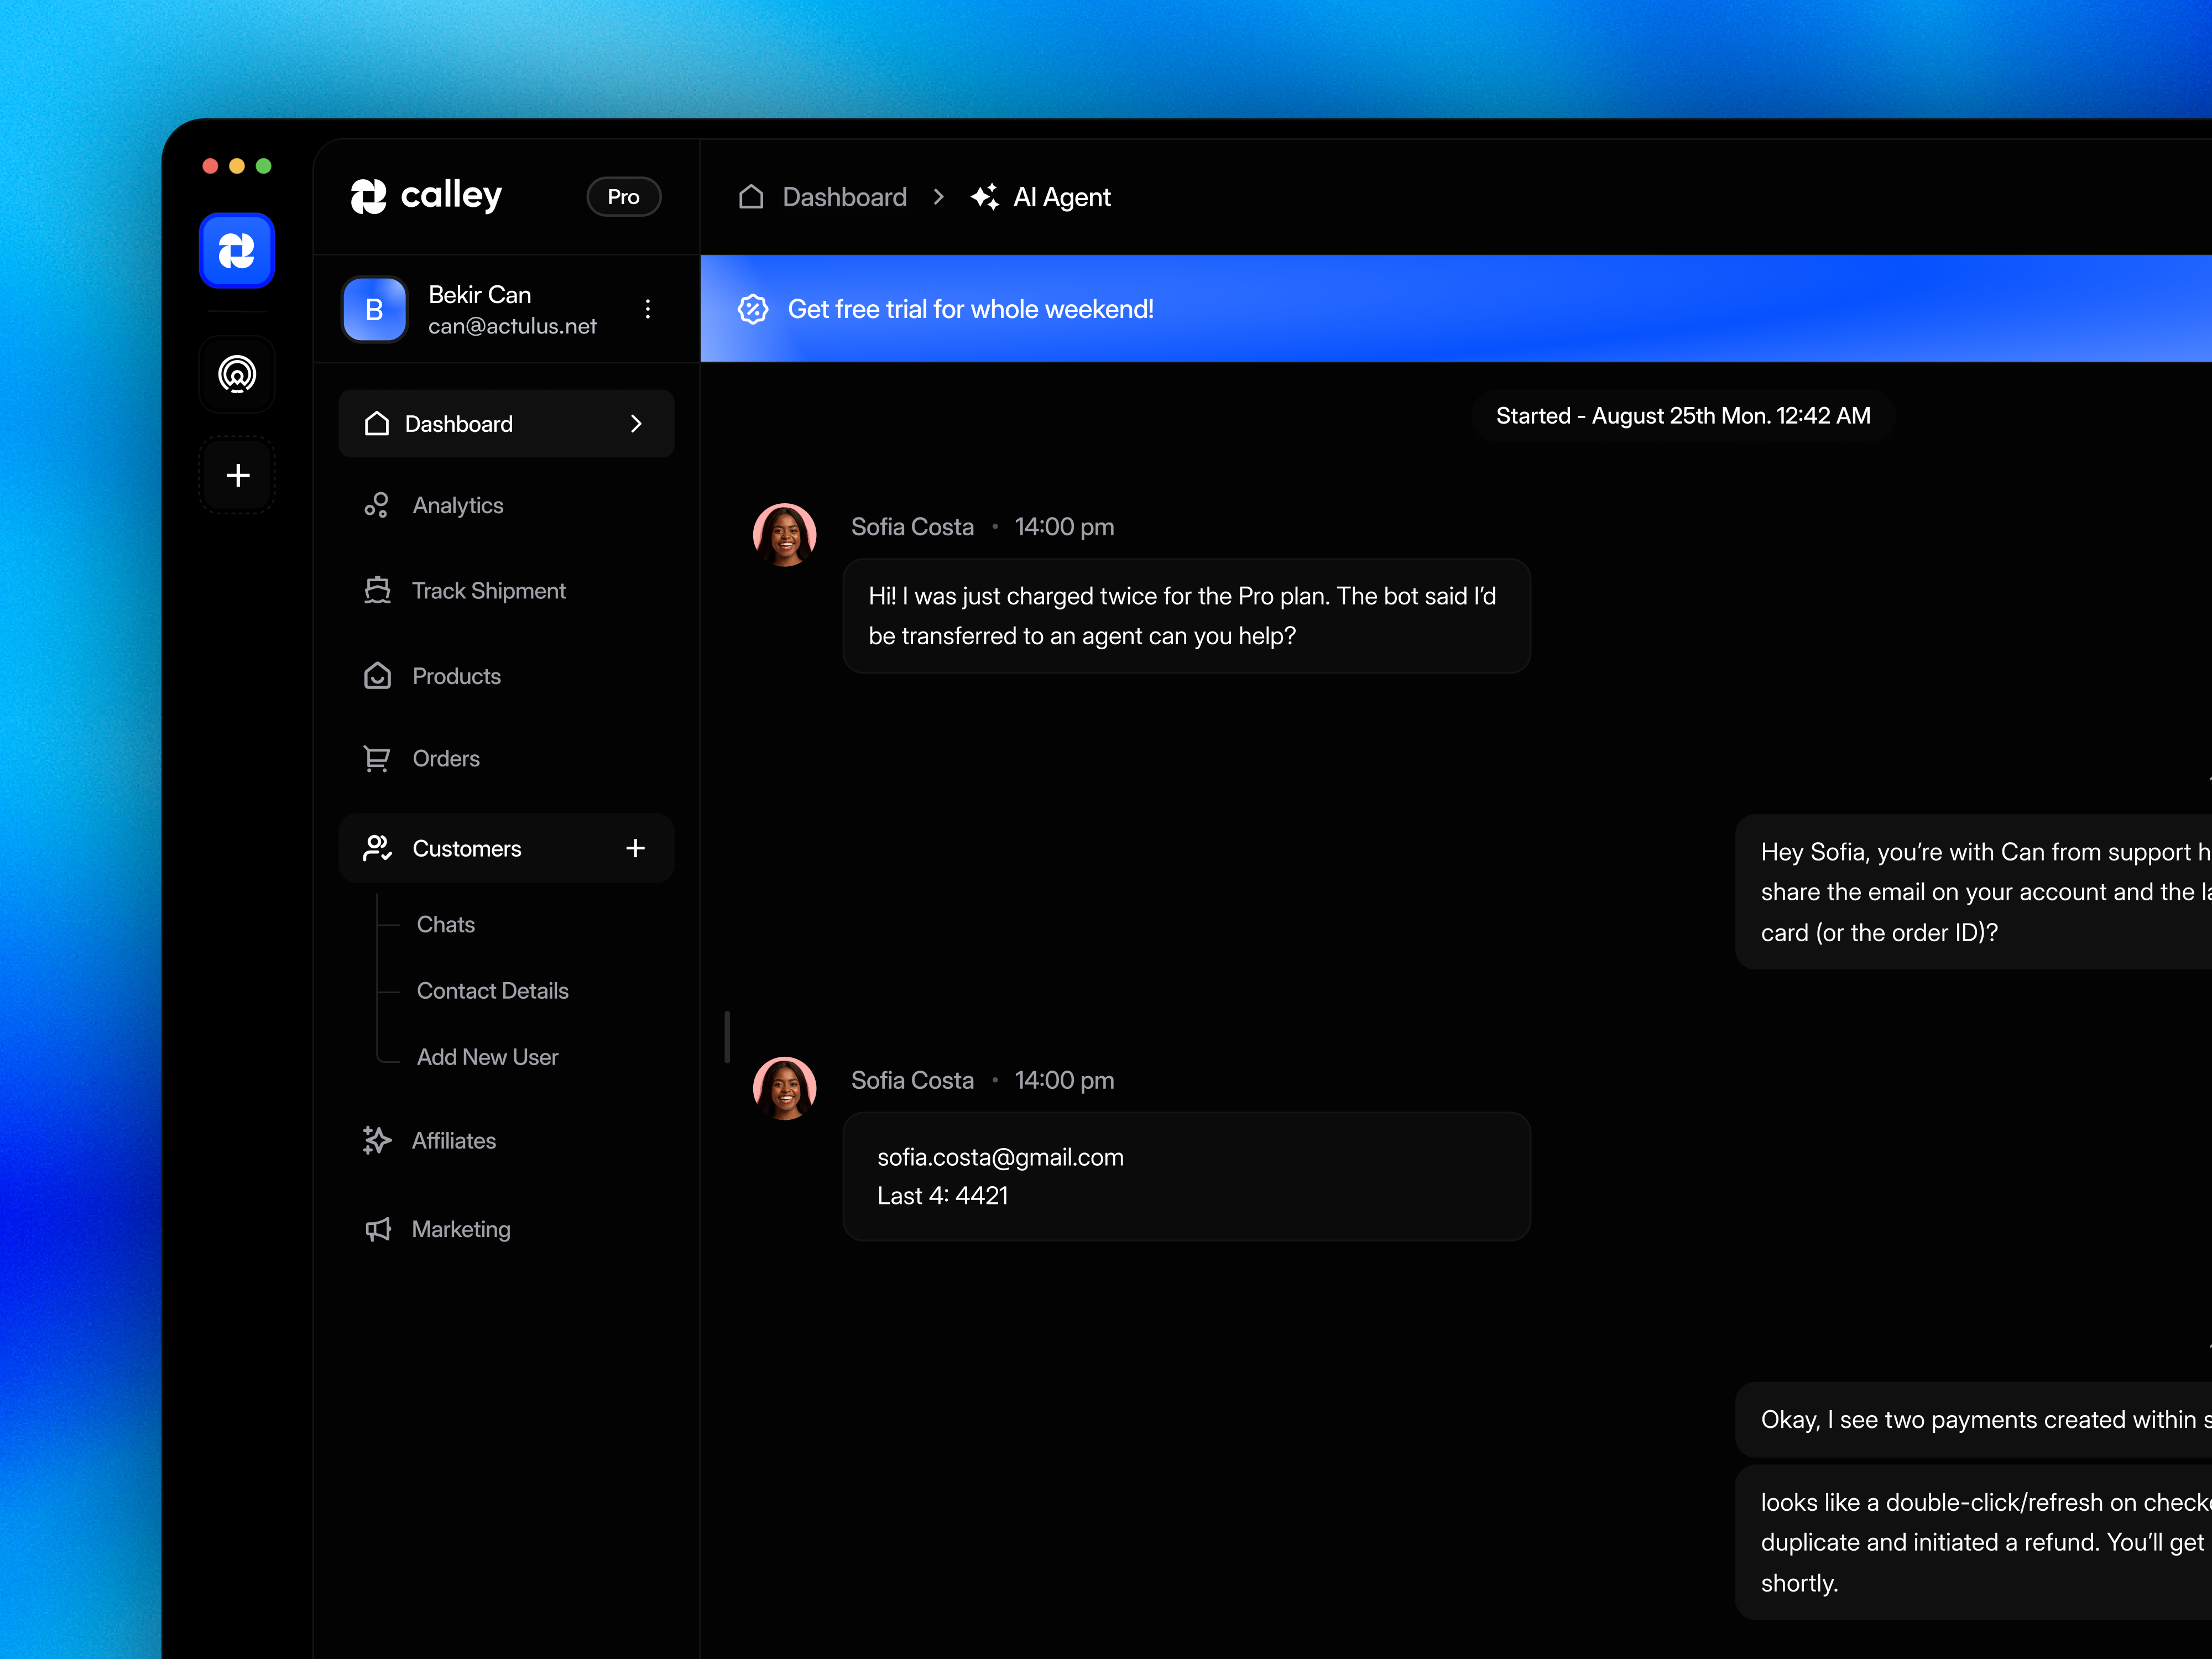
Task: Click the plus next to Customers
Action: coord(636,848)
